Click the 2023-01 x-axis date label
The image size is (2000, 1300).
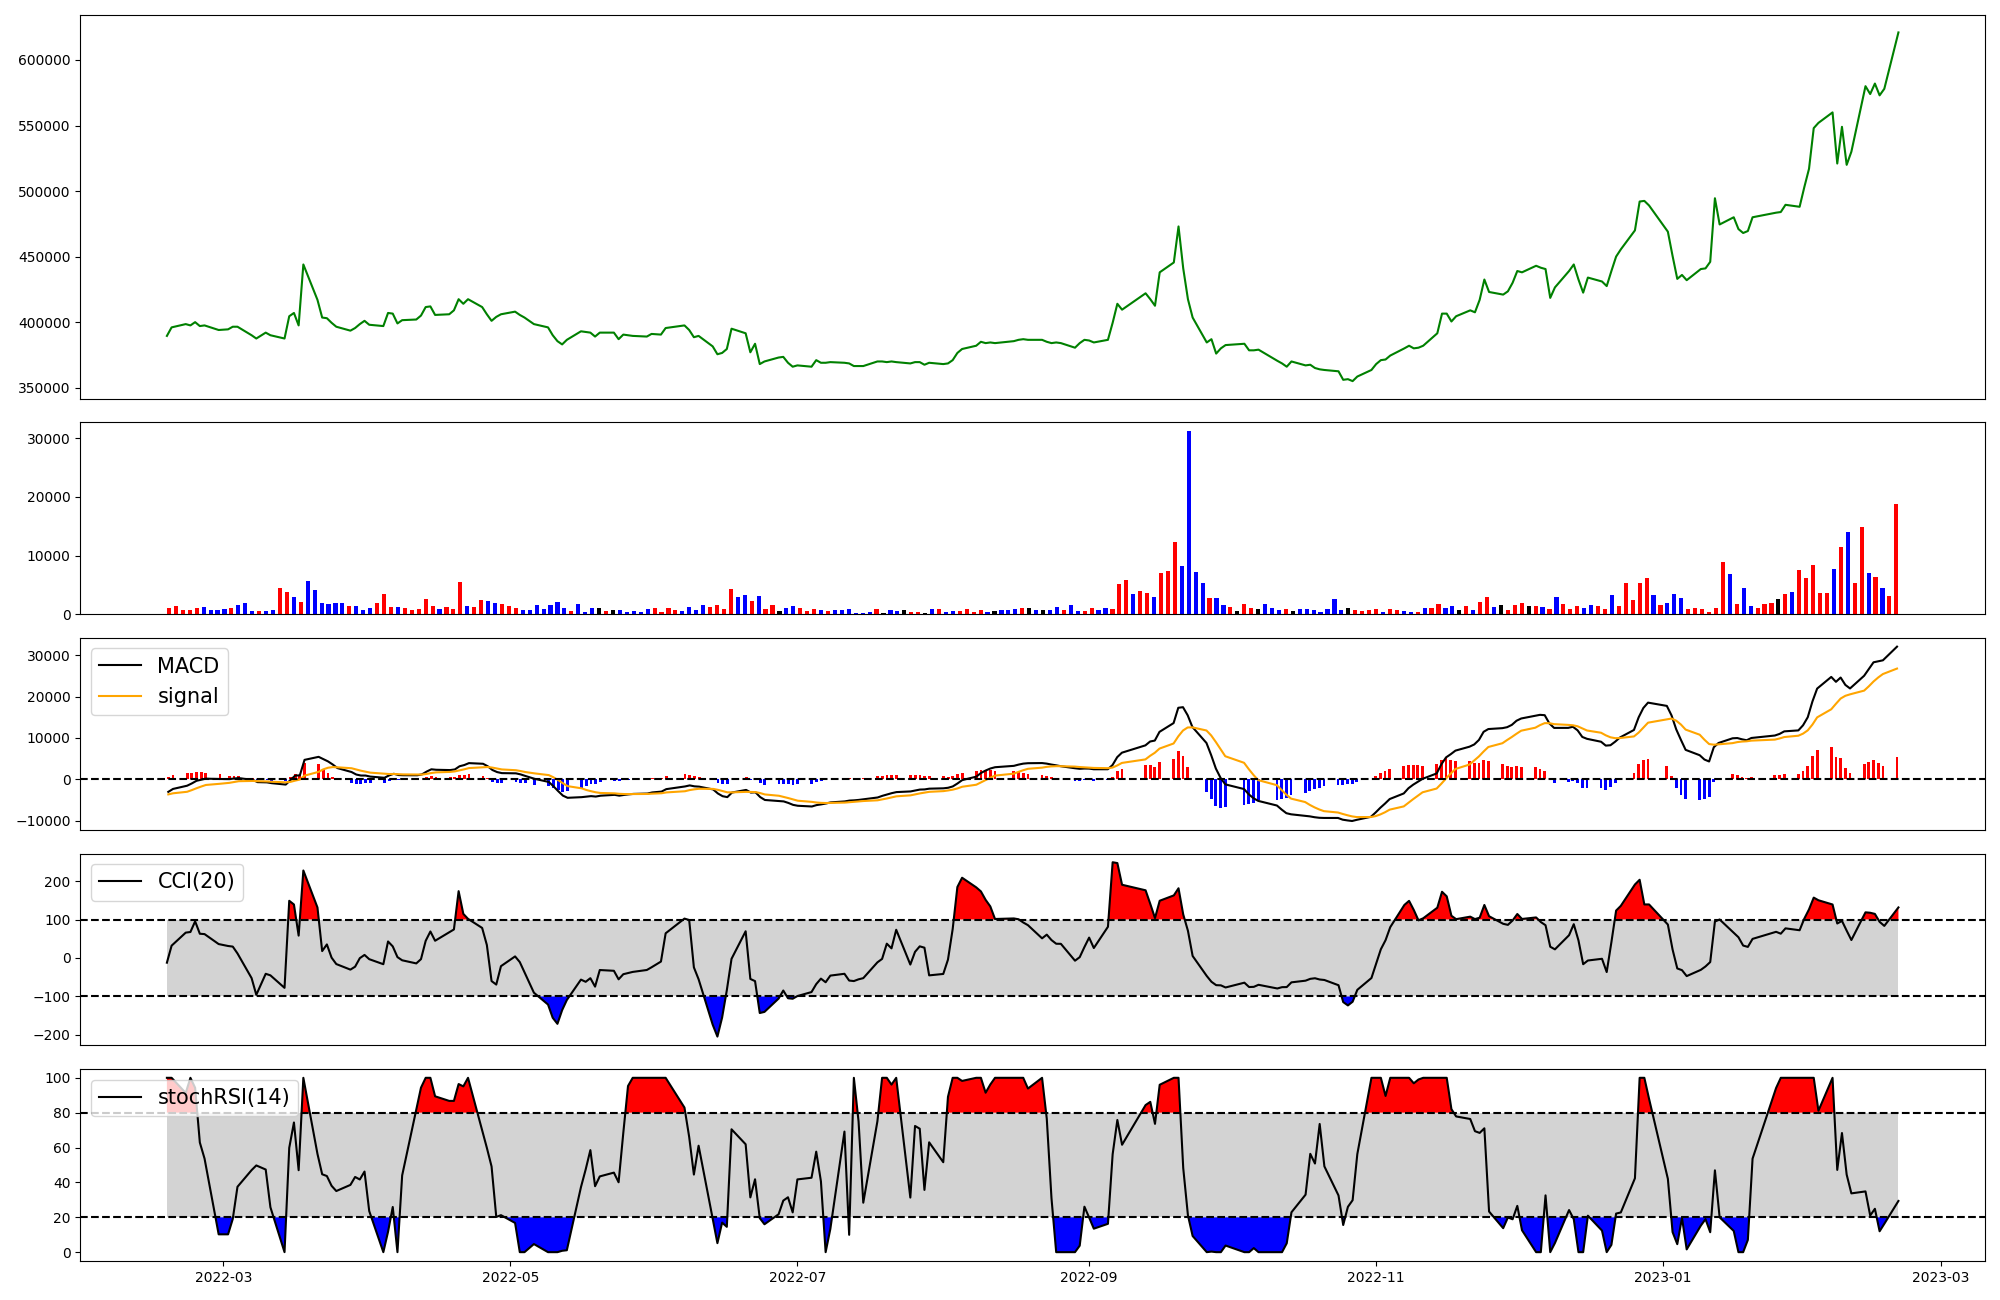tap(1662, 1276)
